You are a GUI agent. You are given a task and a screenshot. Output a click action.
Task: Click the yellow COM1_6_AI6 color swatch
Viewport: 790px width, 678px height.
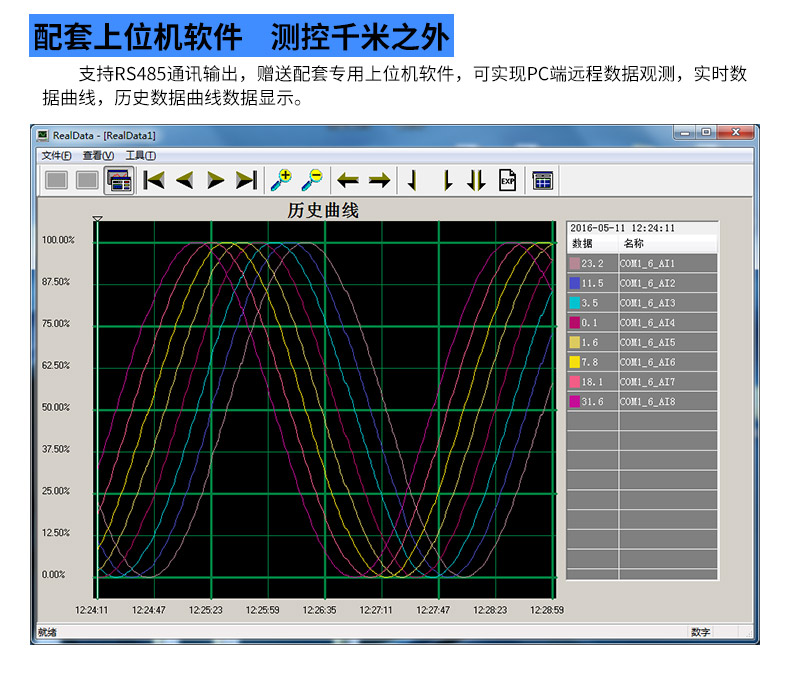(x=574, y=362)
